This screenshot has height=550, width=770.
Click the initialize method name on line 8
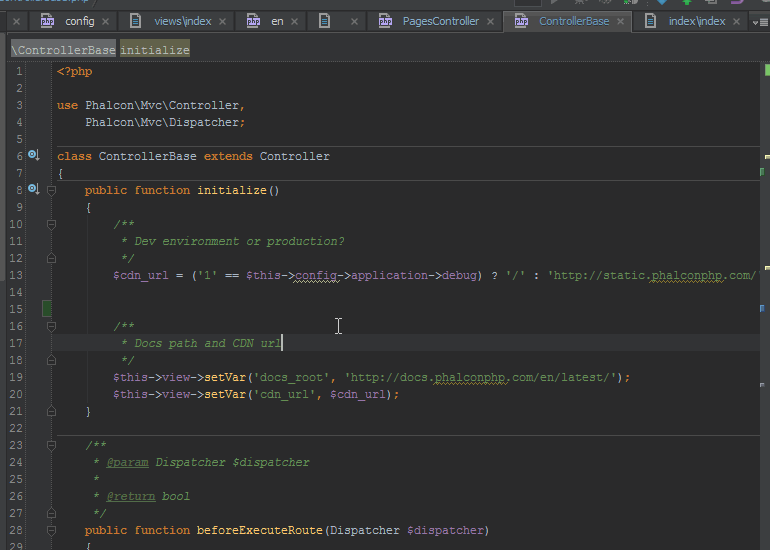pyautogui.click(x=232, y=190)
